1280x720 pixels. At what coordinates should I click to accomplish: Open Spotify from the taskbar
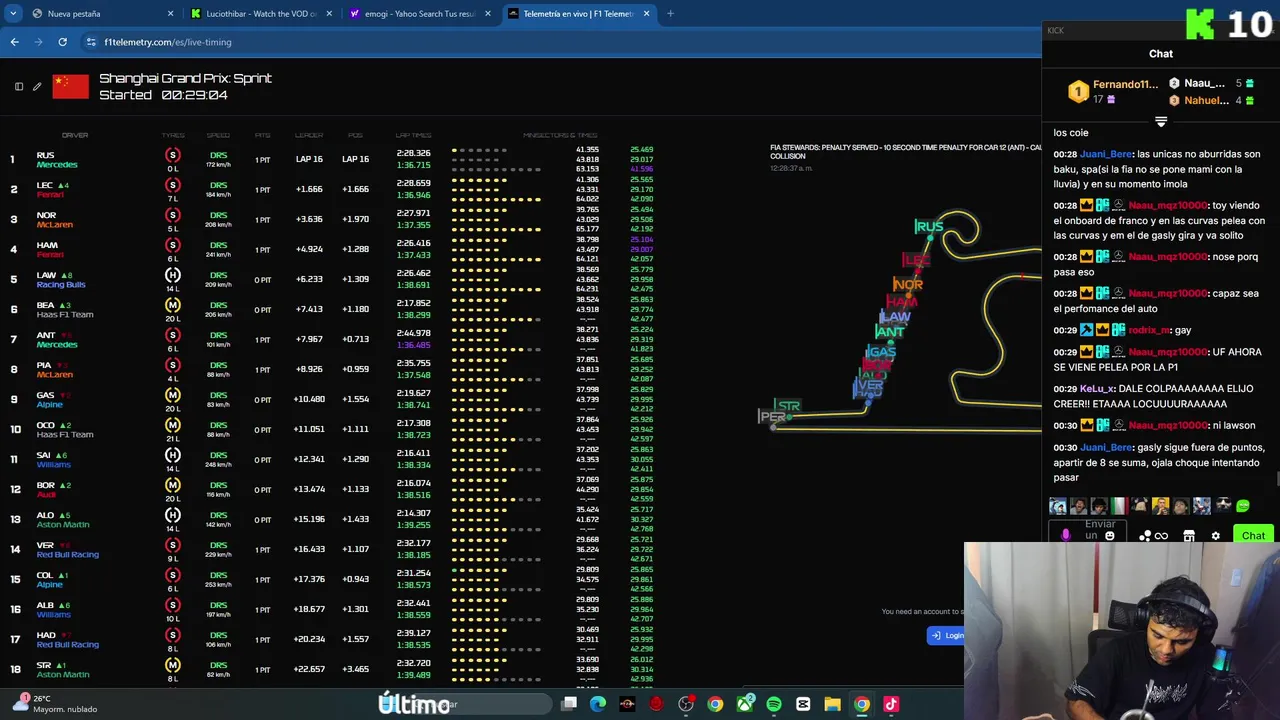pyautogui.click(x=774, y=704)
